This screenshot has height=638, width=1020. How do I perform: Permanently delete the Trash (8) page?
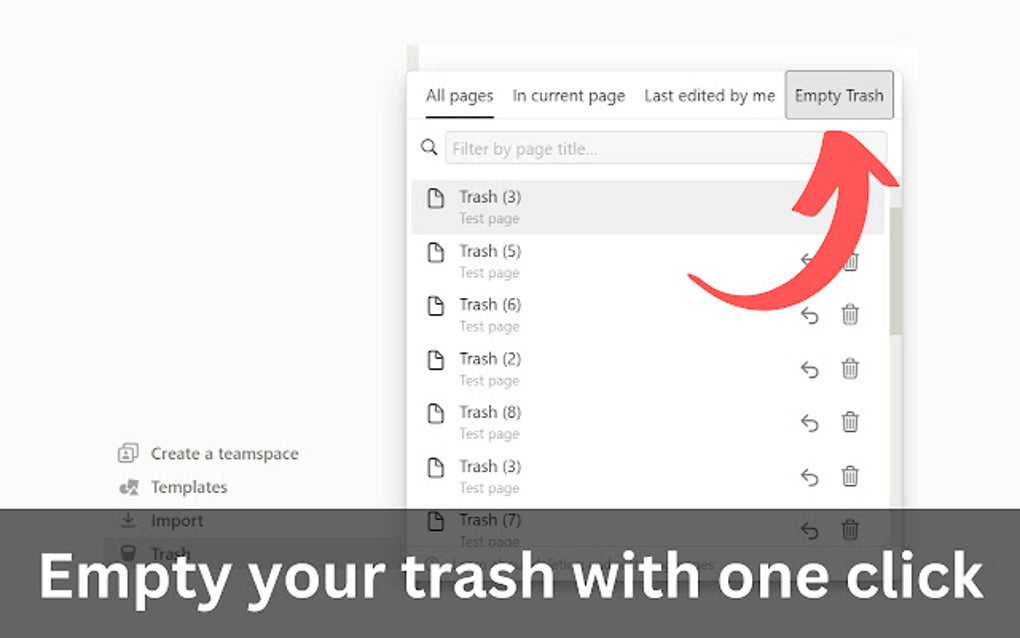pos(850,421)
